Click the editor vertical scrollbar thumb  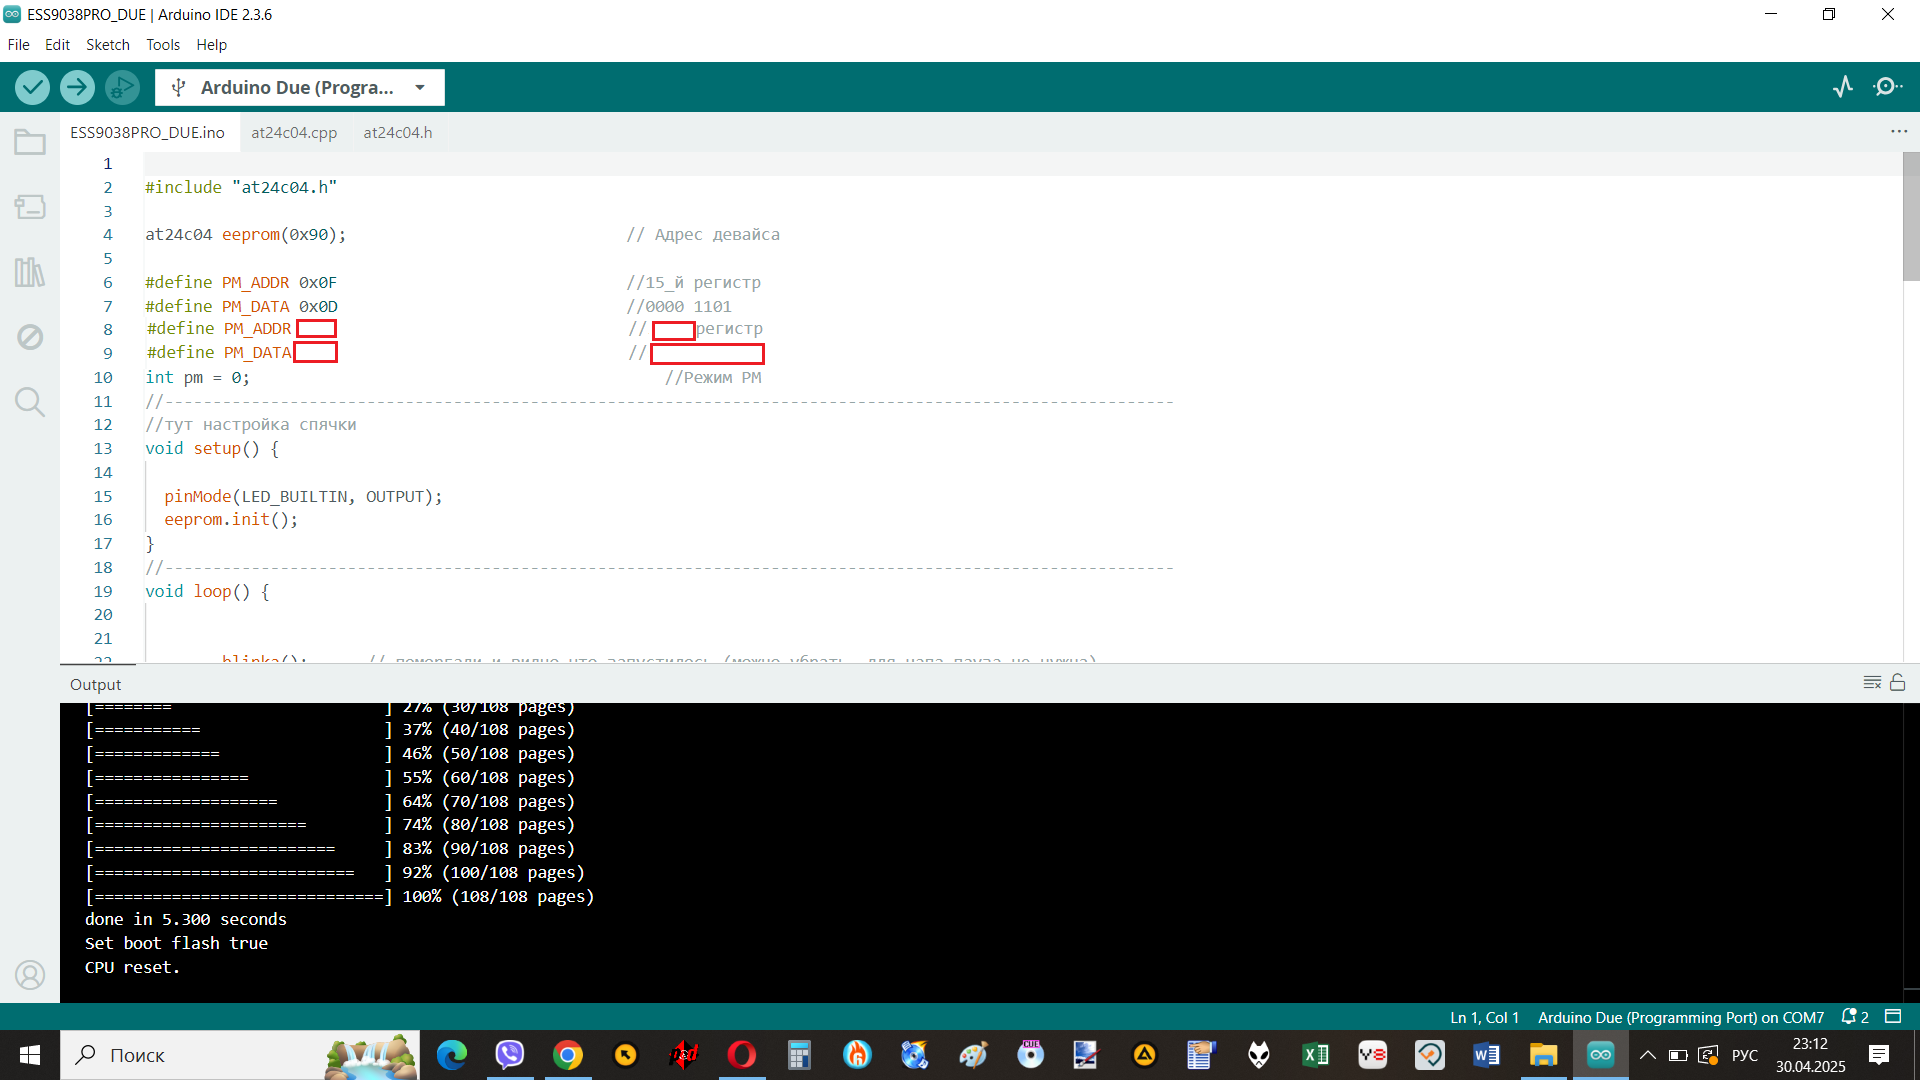[x=1911, y=217]
